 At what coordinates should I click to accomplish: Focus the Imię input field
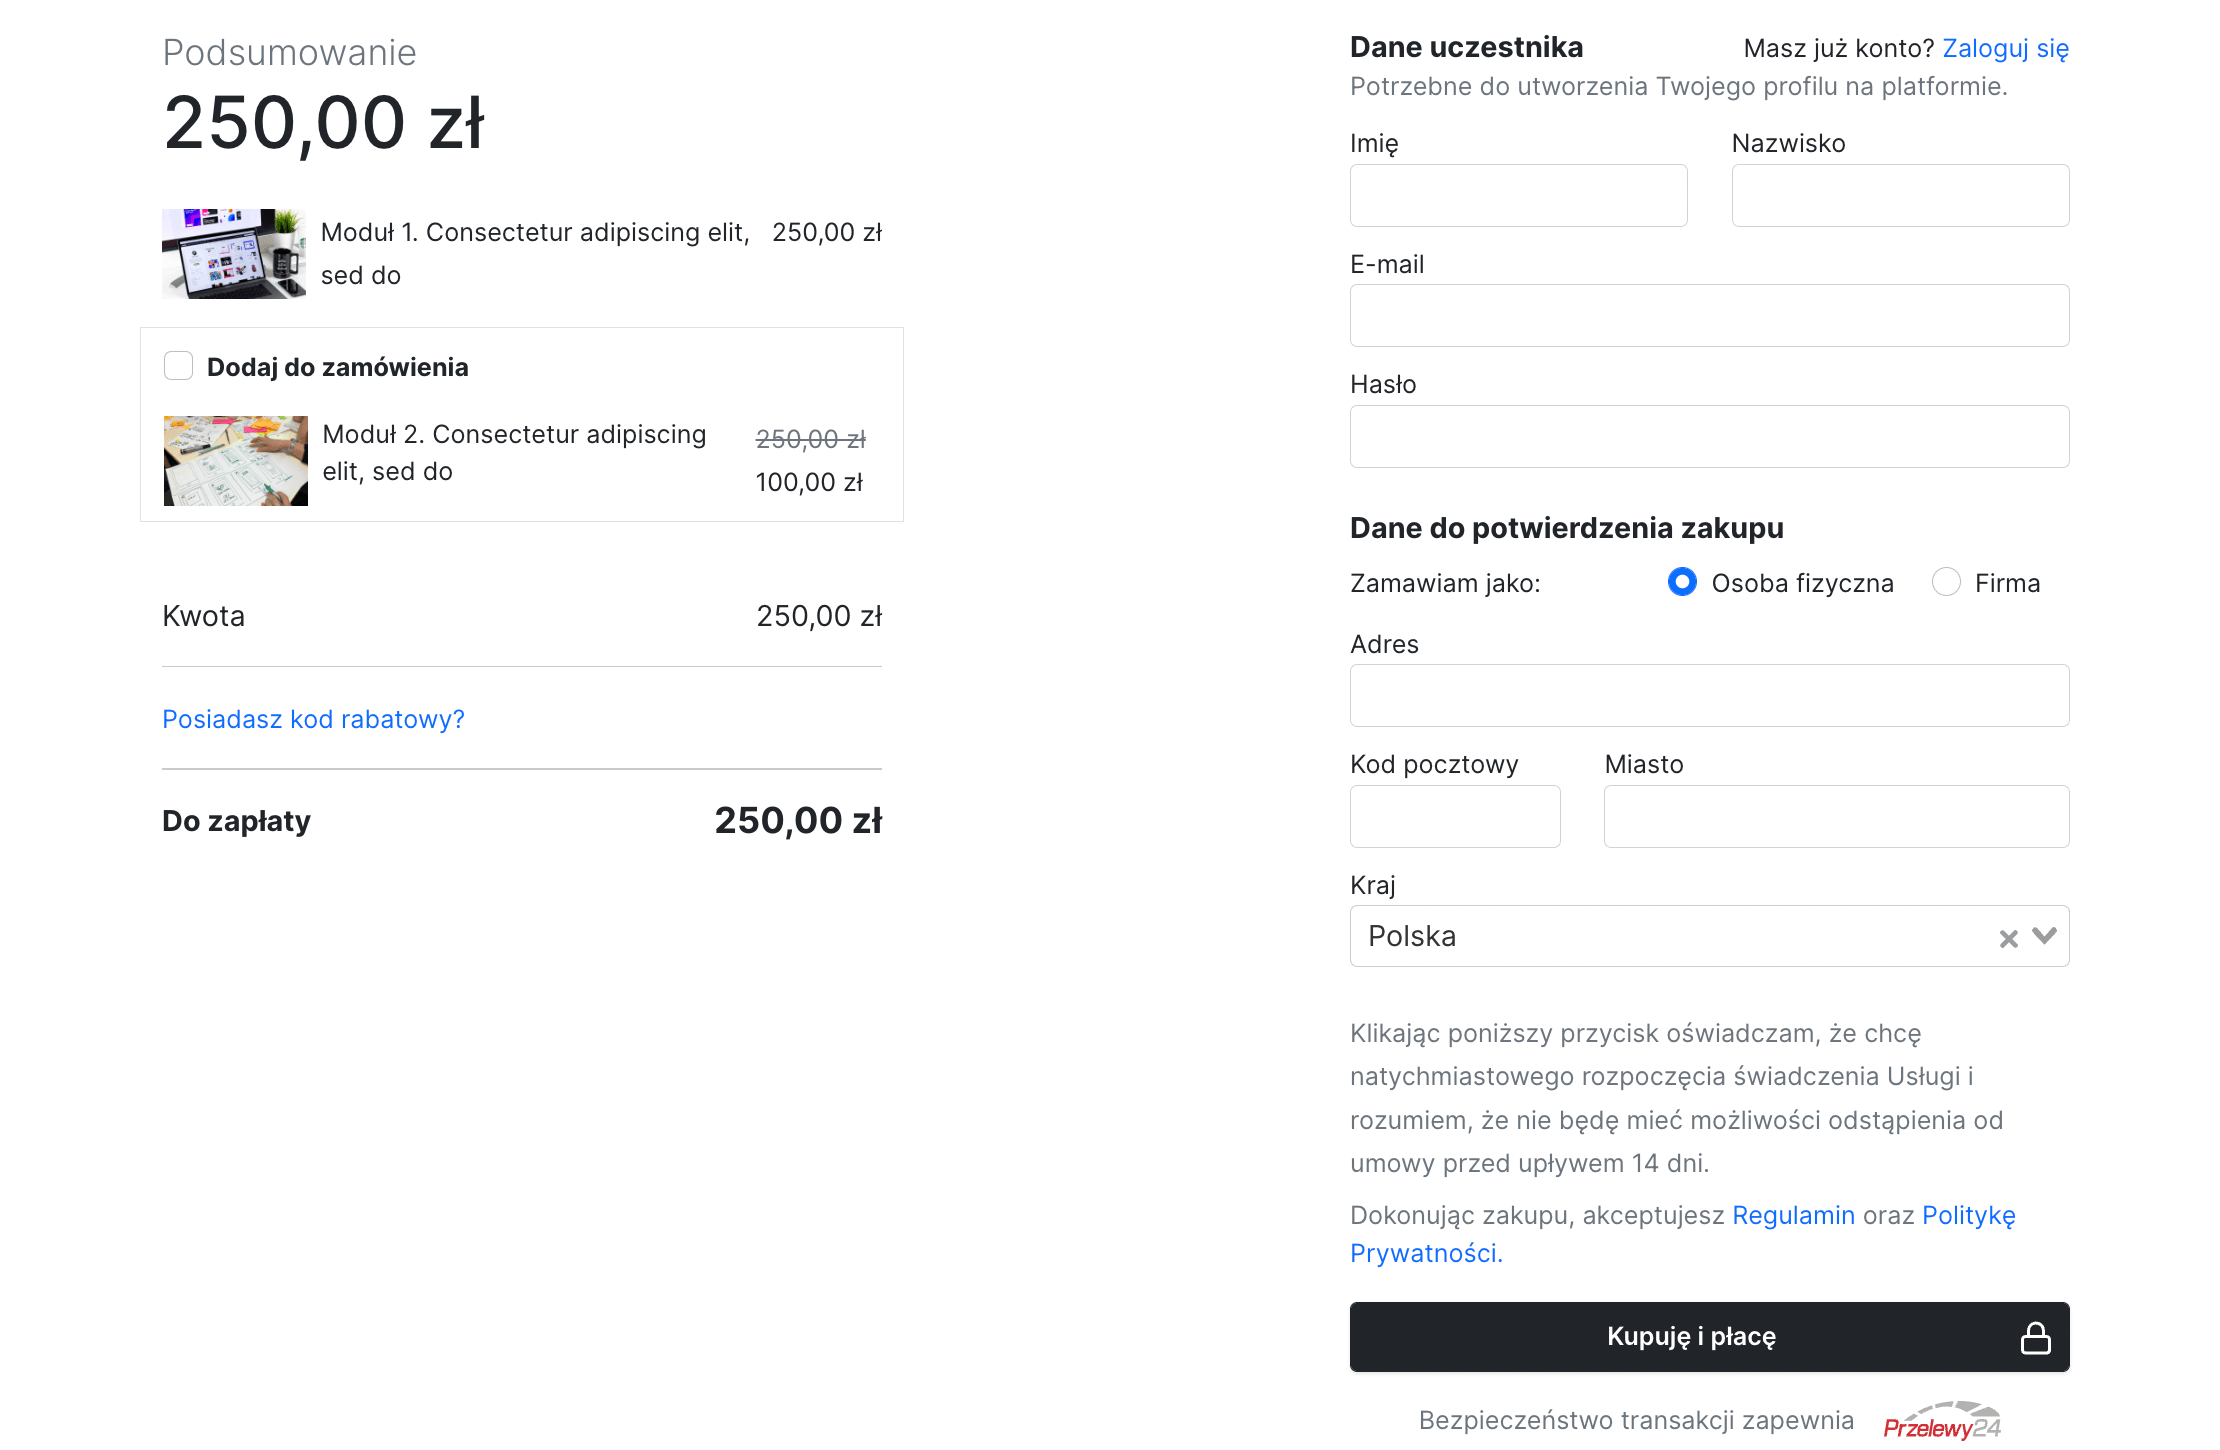pos(1518,196)
